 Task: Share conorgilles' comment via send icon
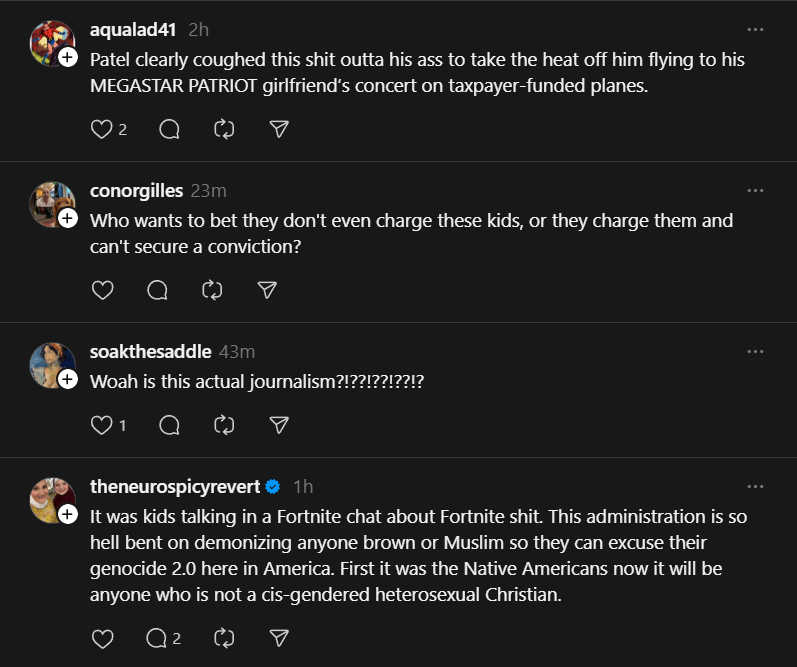pos(267,290)
